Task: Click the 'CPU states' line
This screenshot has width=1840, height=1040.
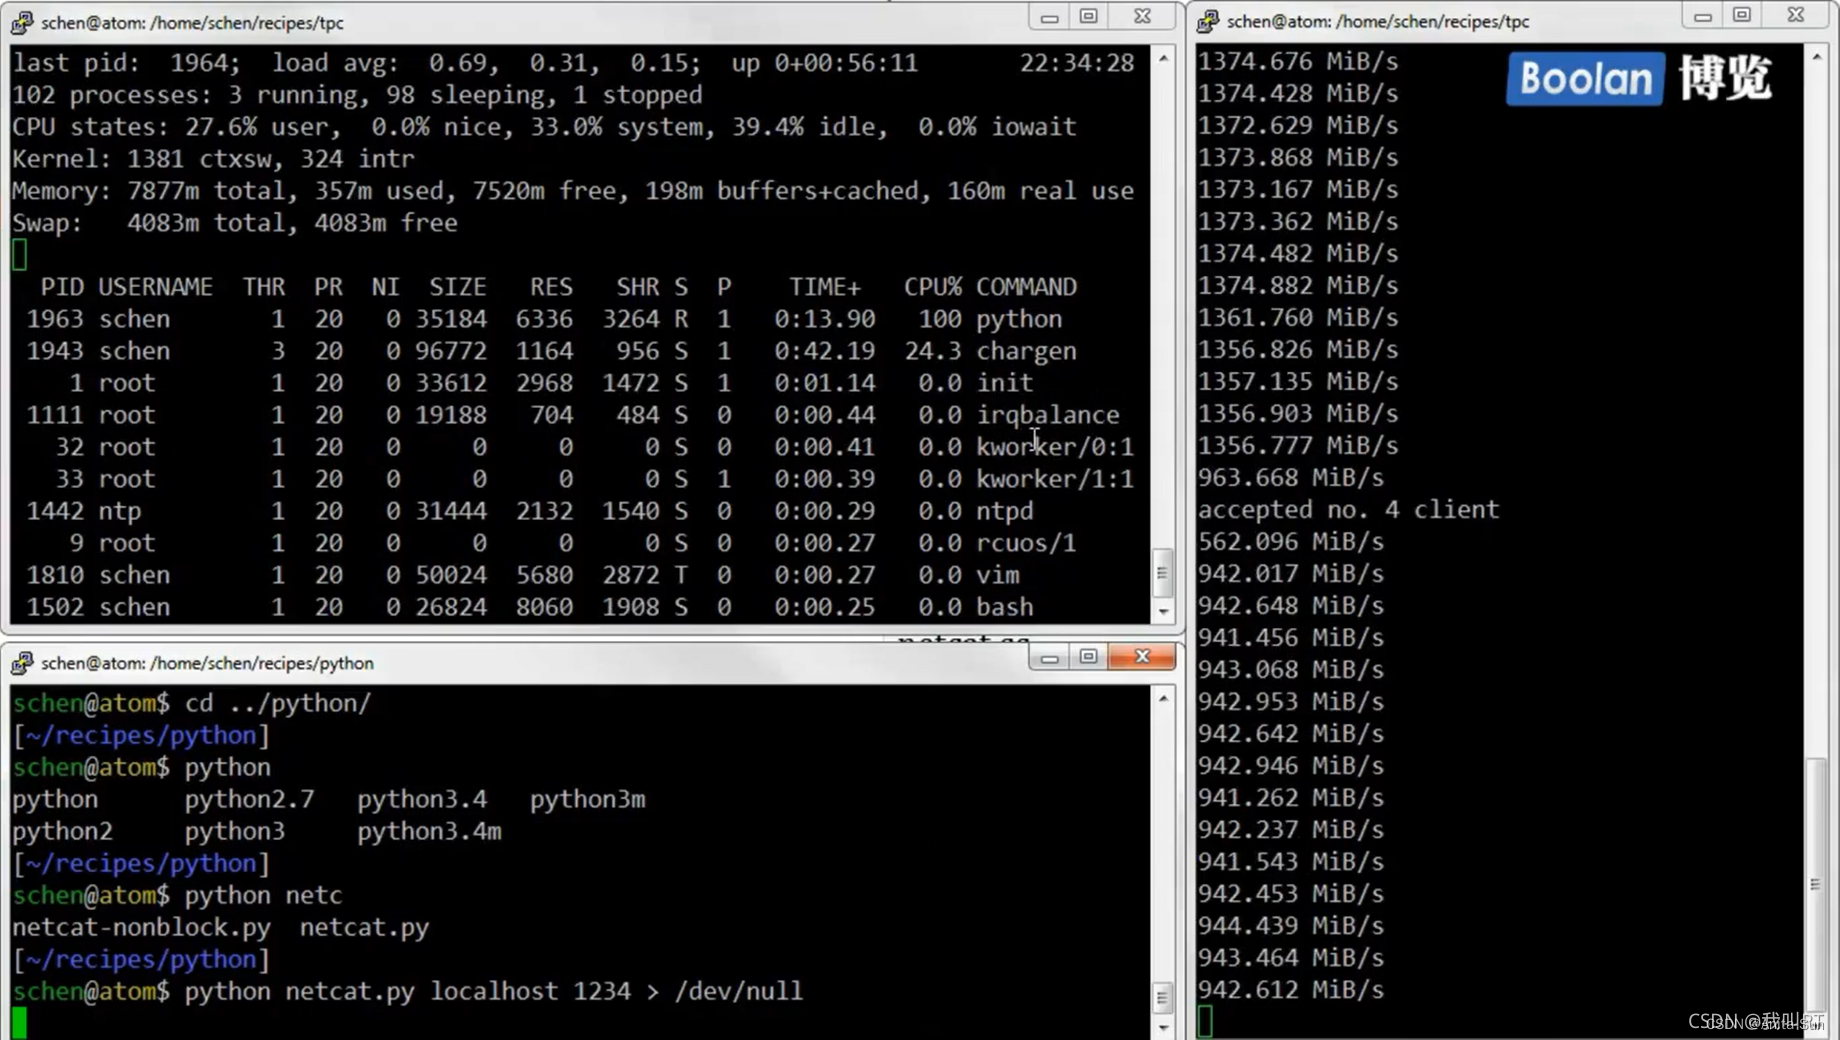Action: pyautogui.click(x=545, y=127)
